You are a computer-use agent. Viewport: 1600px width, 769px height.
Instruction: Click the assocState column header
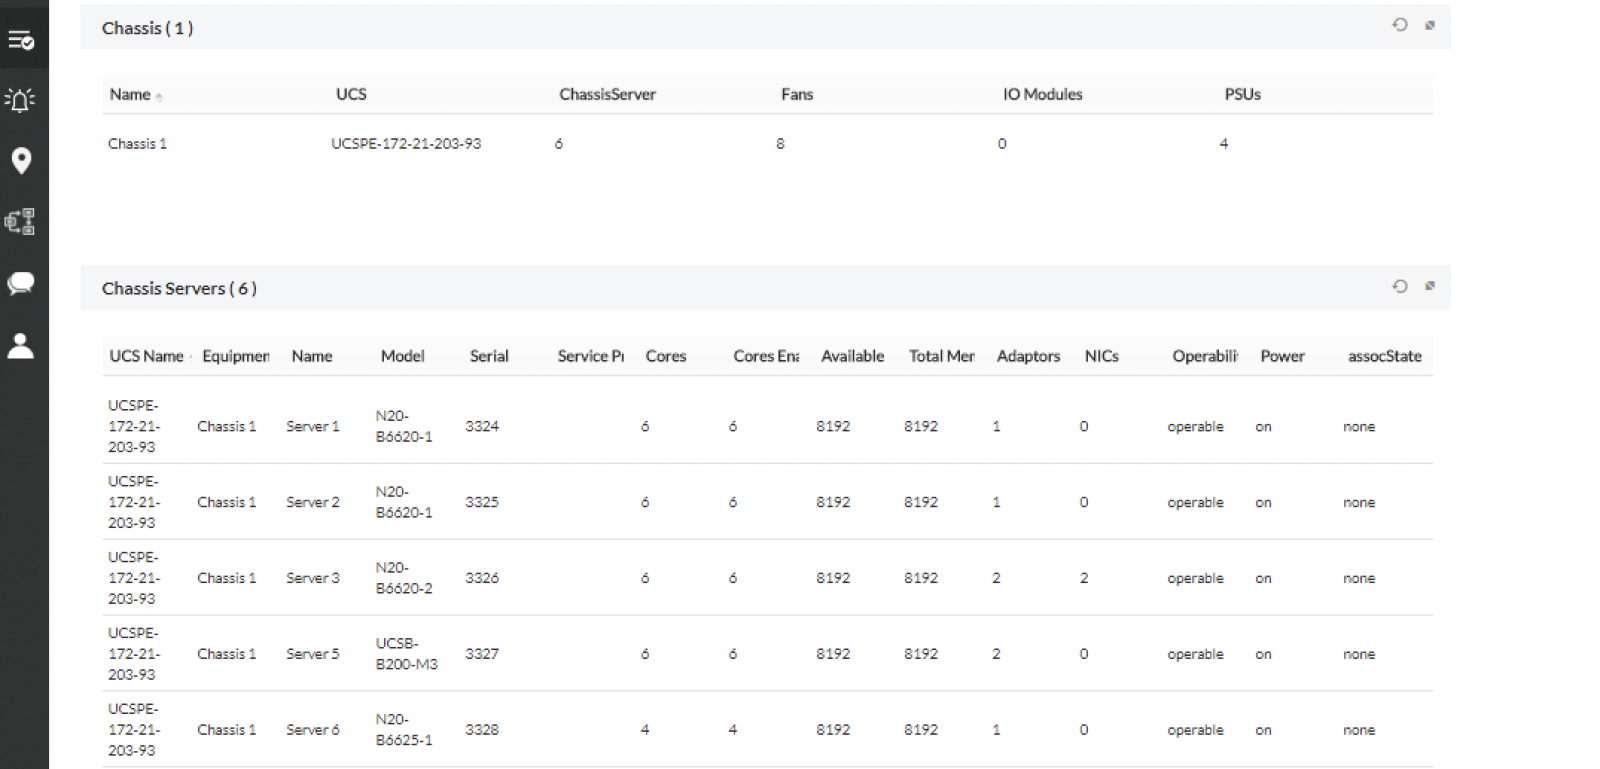click(1384, 356)
